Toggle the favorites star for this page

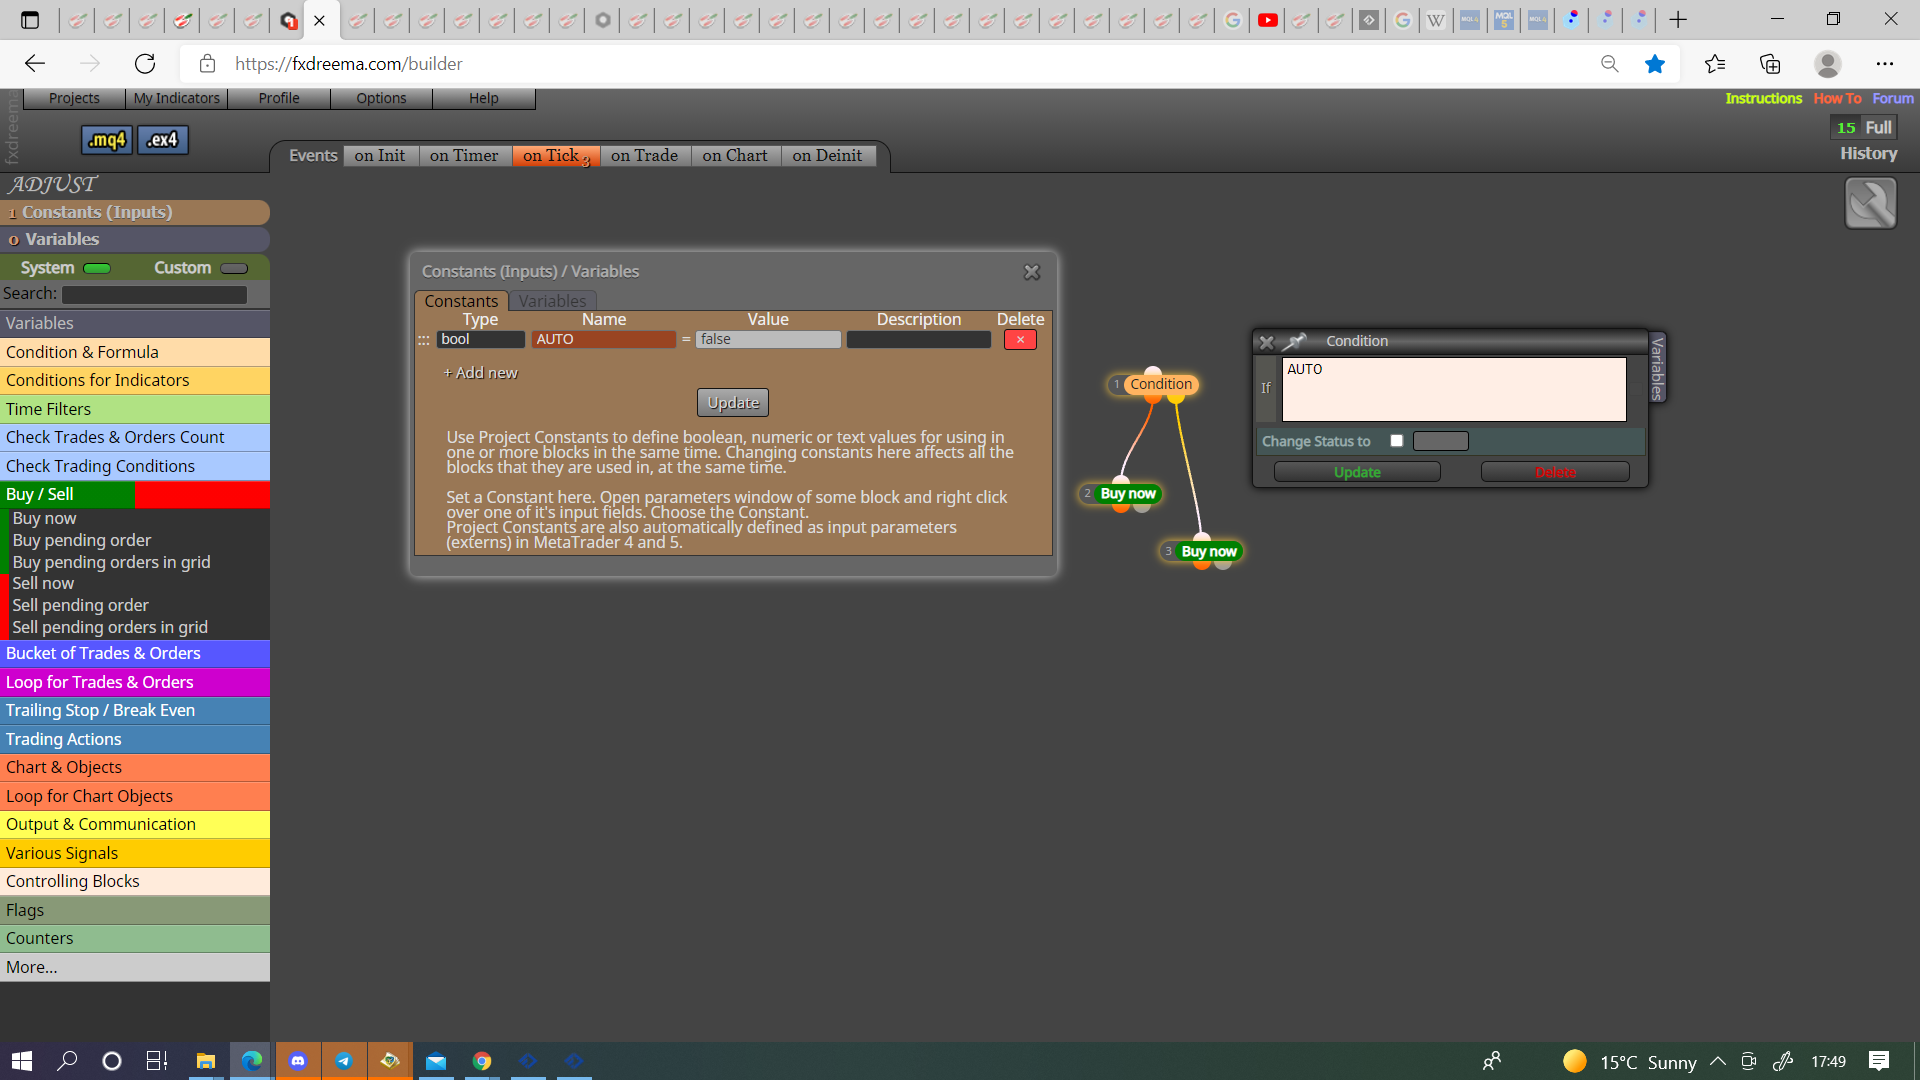click(1655, 64)
